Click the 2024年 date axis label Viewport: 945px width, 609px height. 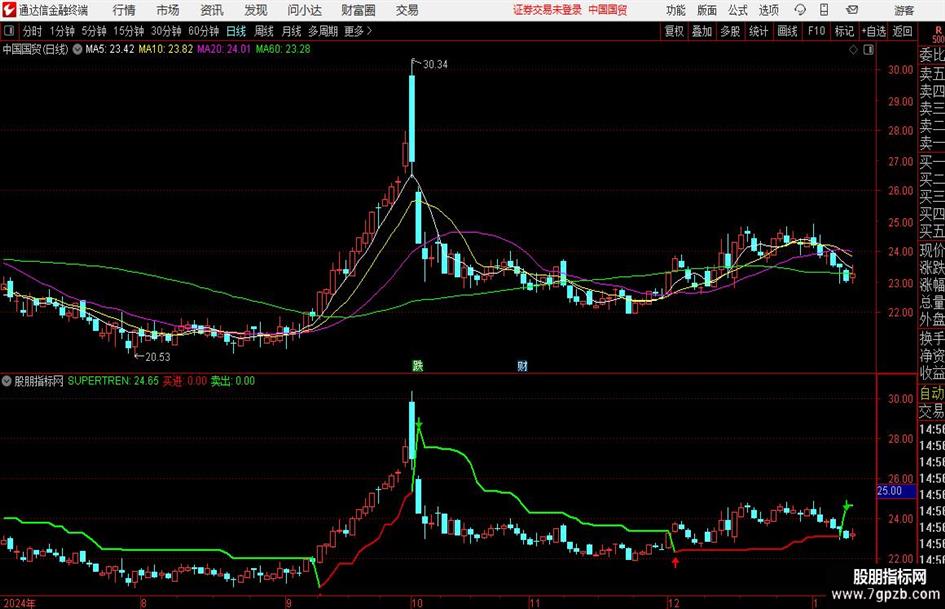(x=19, y=603)
